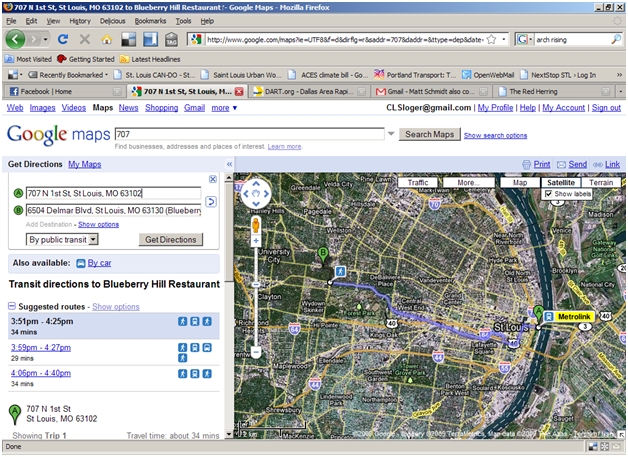Click train icon in 3:51pm route row
The width and height of the screenshot is (628, 457).
pyautogui.click(x=195, y=321)
